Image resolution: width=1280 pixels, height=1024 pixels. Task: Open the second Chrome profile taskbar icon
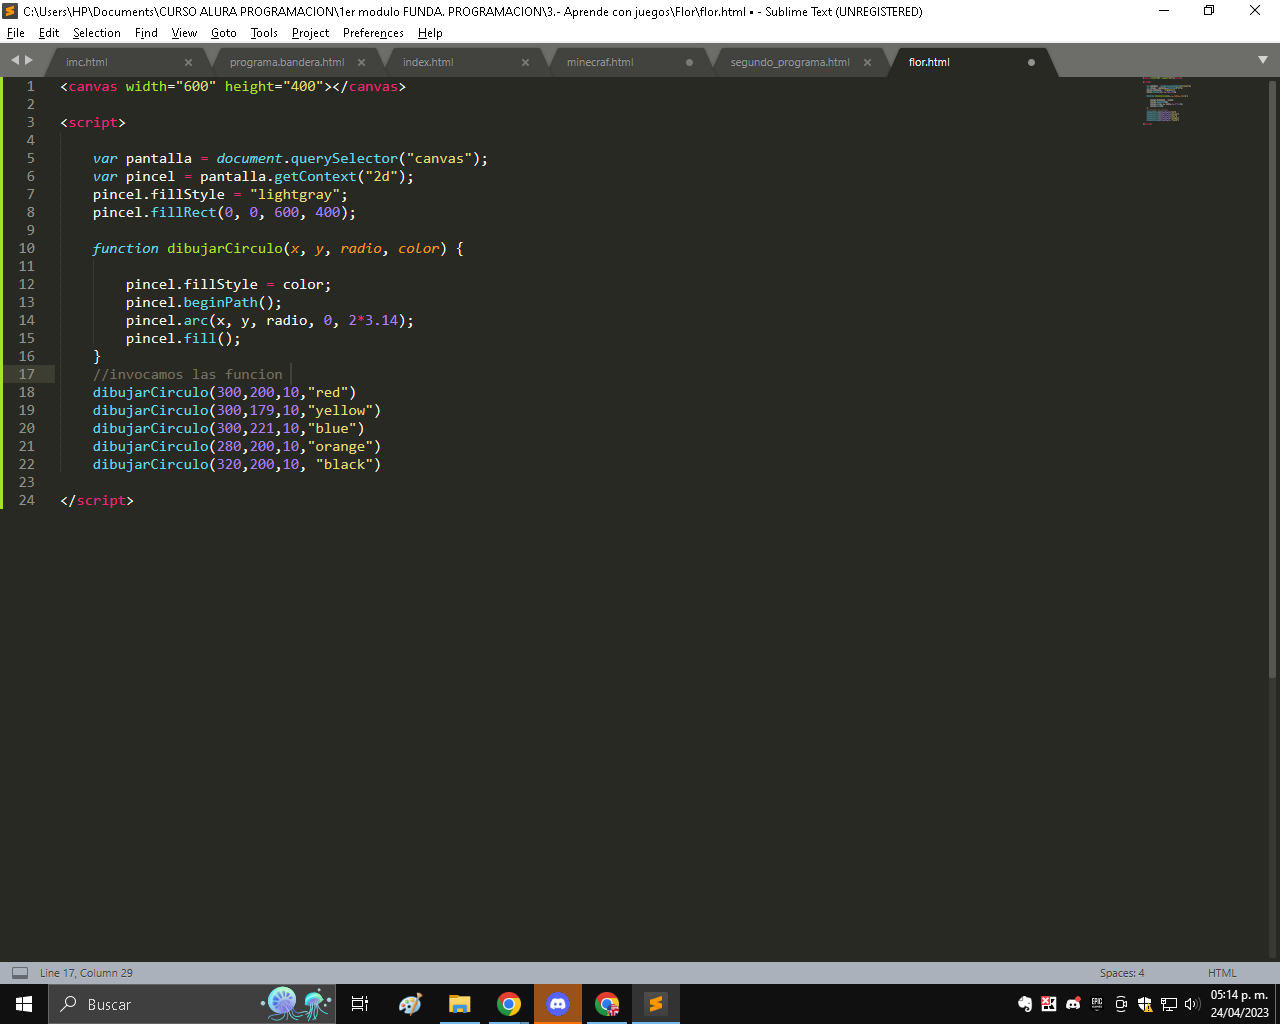pyautogui.click(x=607, y=1004)
